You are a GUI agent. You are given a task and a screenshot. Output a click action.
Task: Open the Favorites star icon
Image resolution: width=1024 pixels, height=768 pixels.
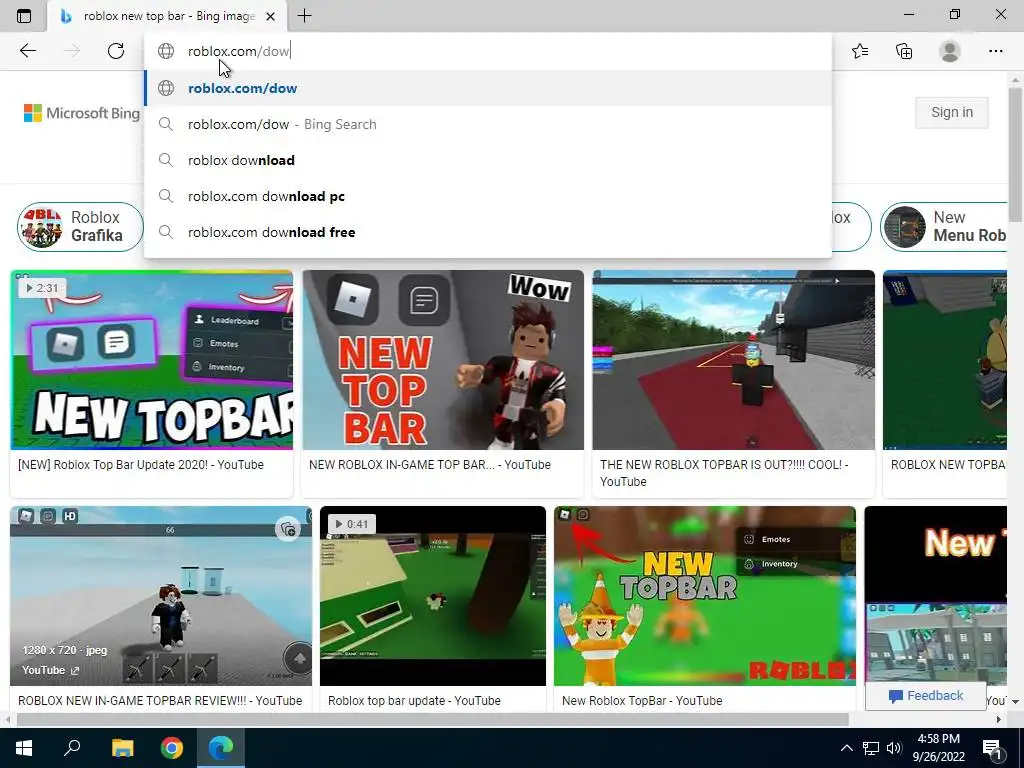pos(860,51)
